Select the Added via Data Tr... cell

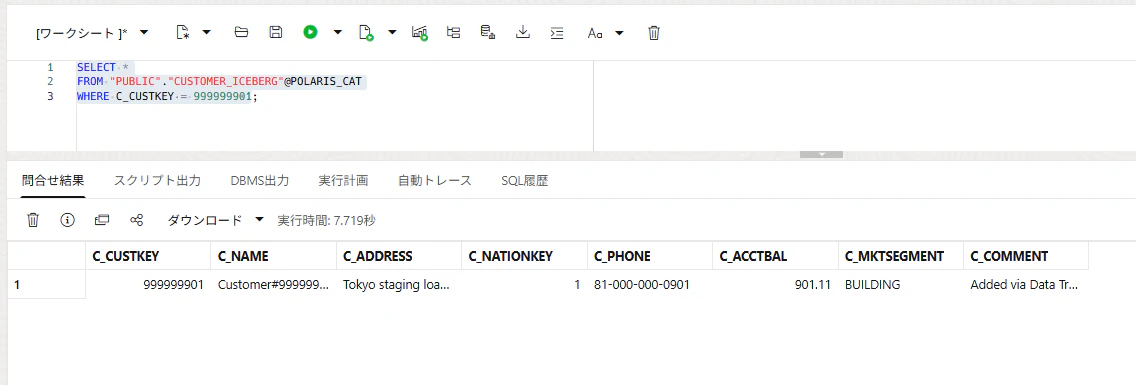pyautogui.click(x=1026, y=285)
